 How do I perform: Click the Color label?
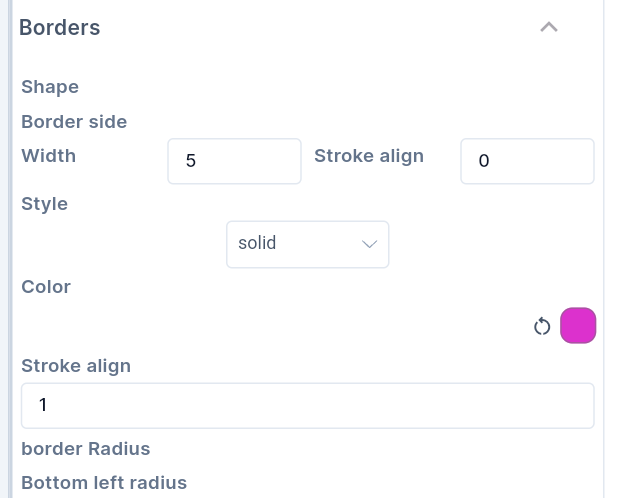(x=46, y=287)
